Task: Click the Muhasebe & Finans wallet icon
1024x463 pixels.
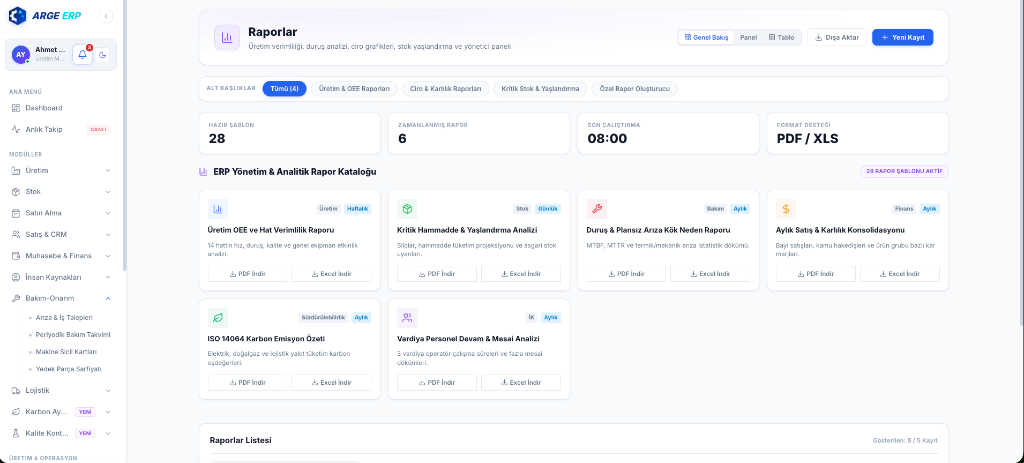Action: (x=16, y=255)
